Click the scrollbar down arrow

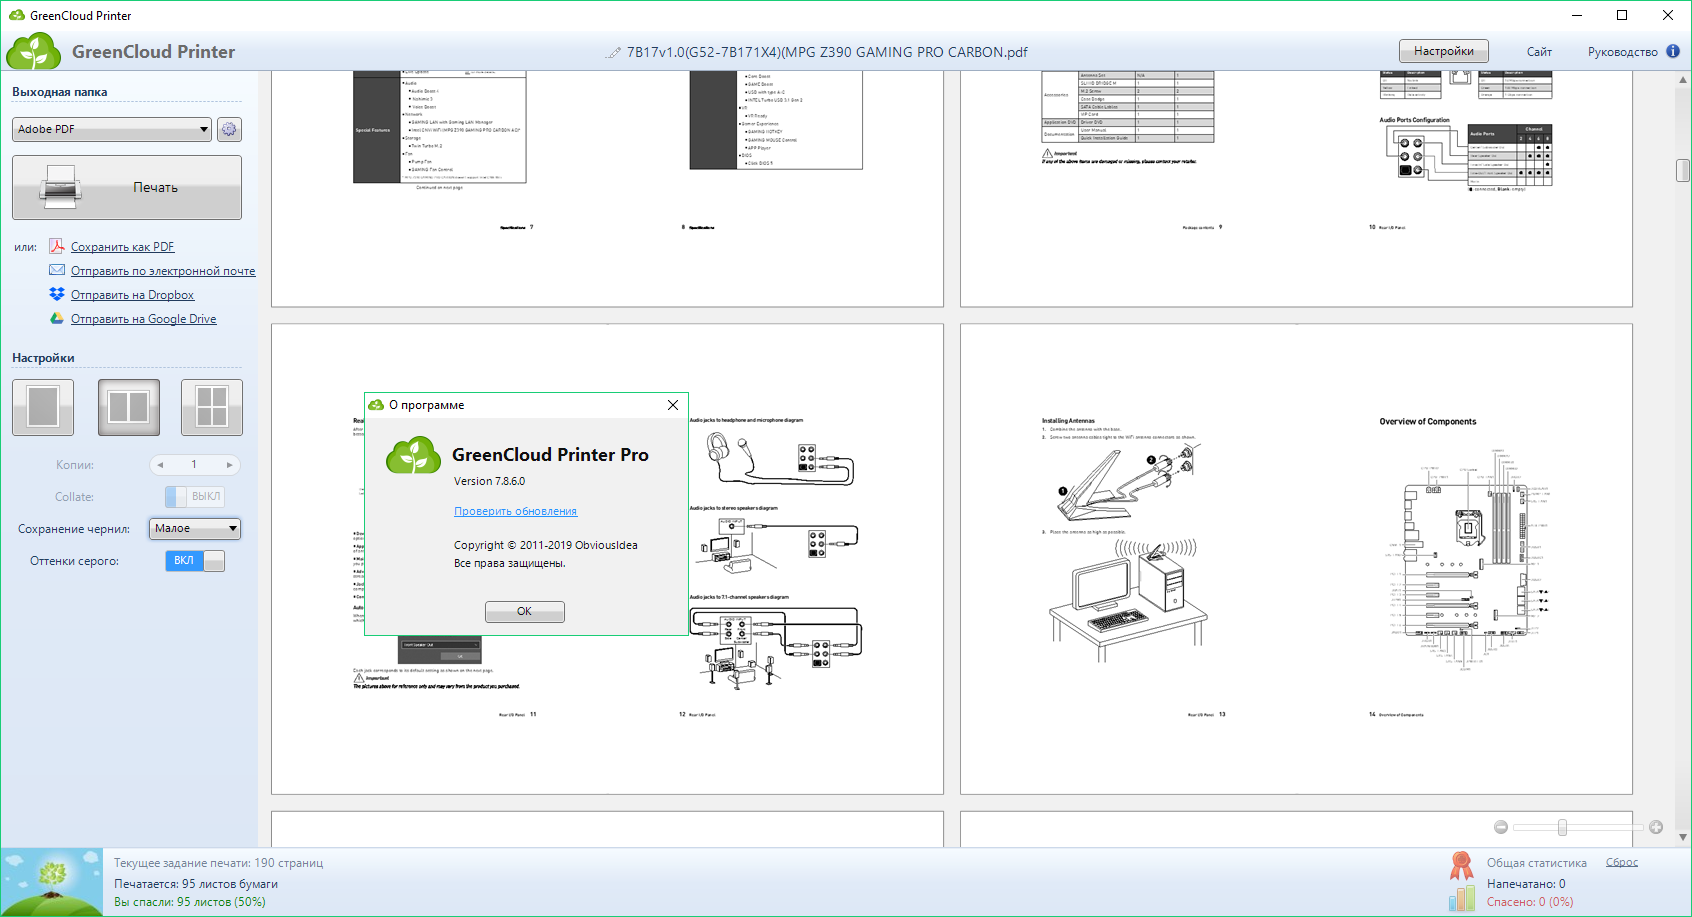1683,837
